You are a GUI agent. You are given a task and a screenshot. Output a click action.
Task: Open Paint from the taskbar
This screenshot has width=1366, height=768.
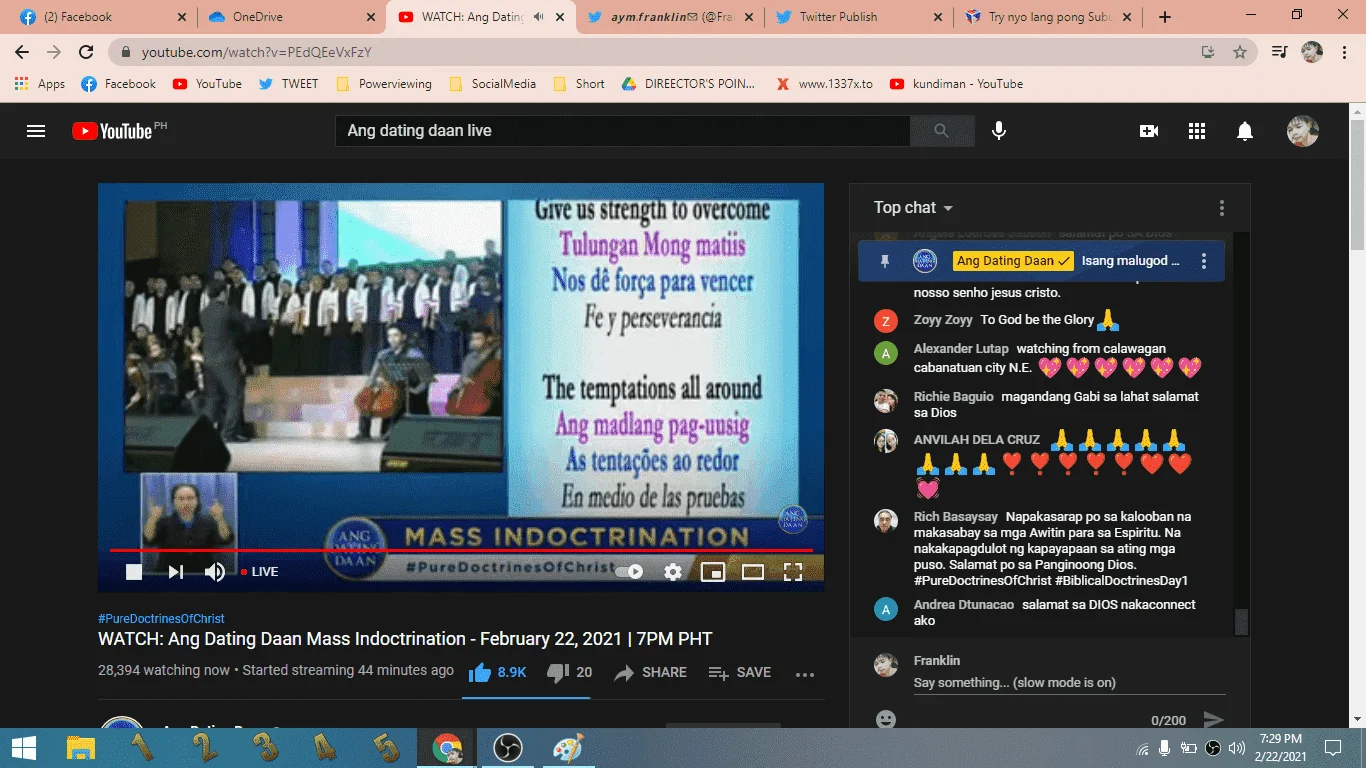coord(568,748)
